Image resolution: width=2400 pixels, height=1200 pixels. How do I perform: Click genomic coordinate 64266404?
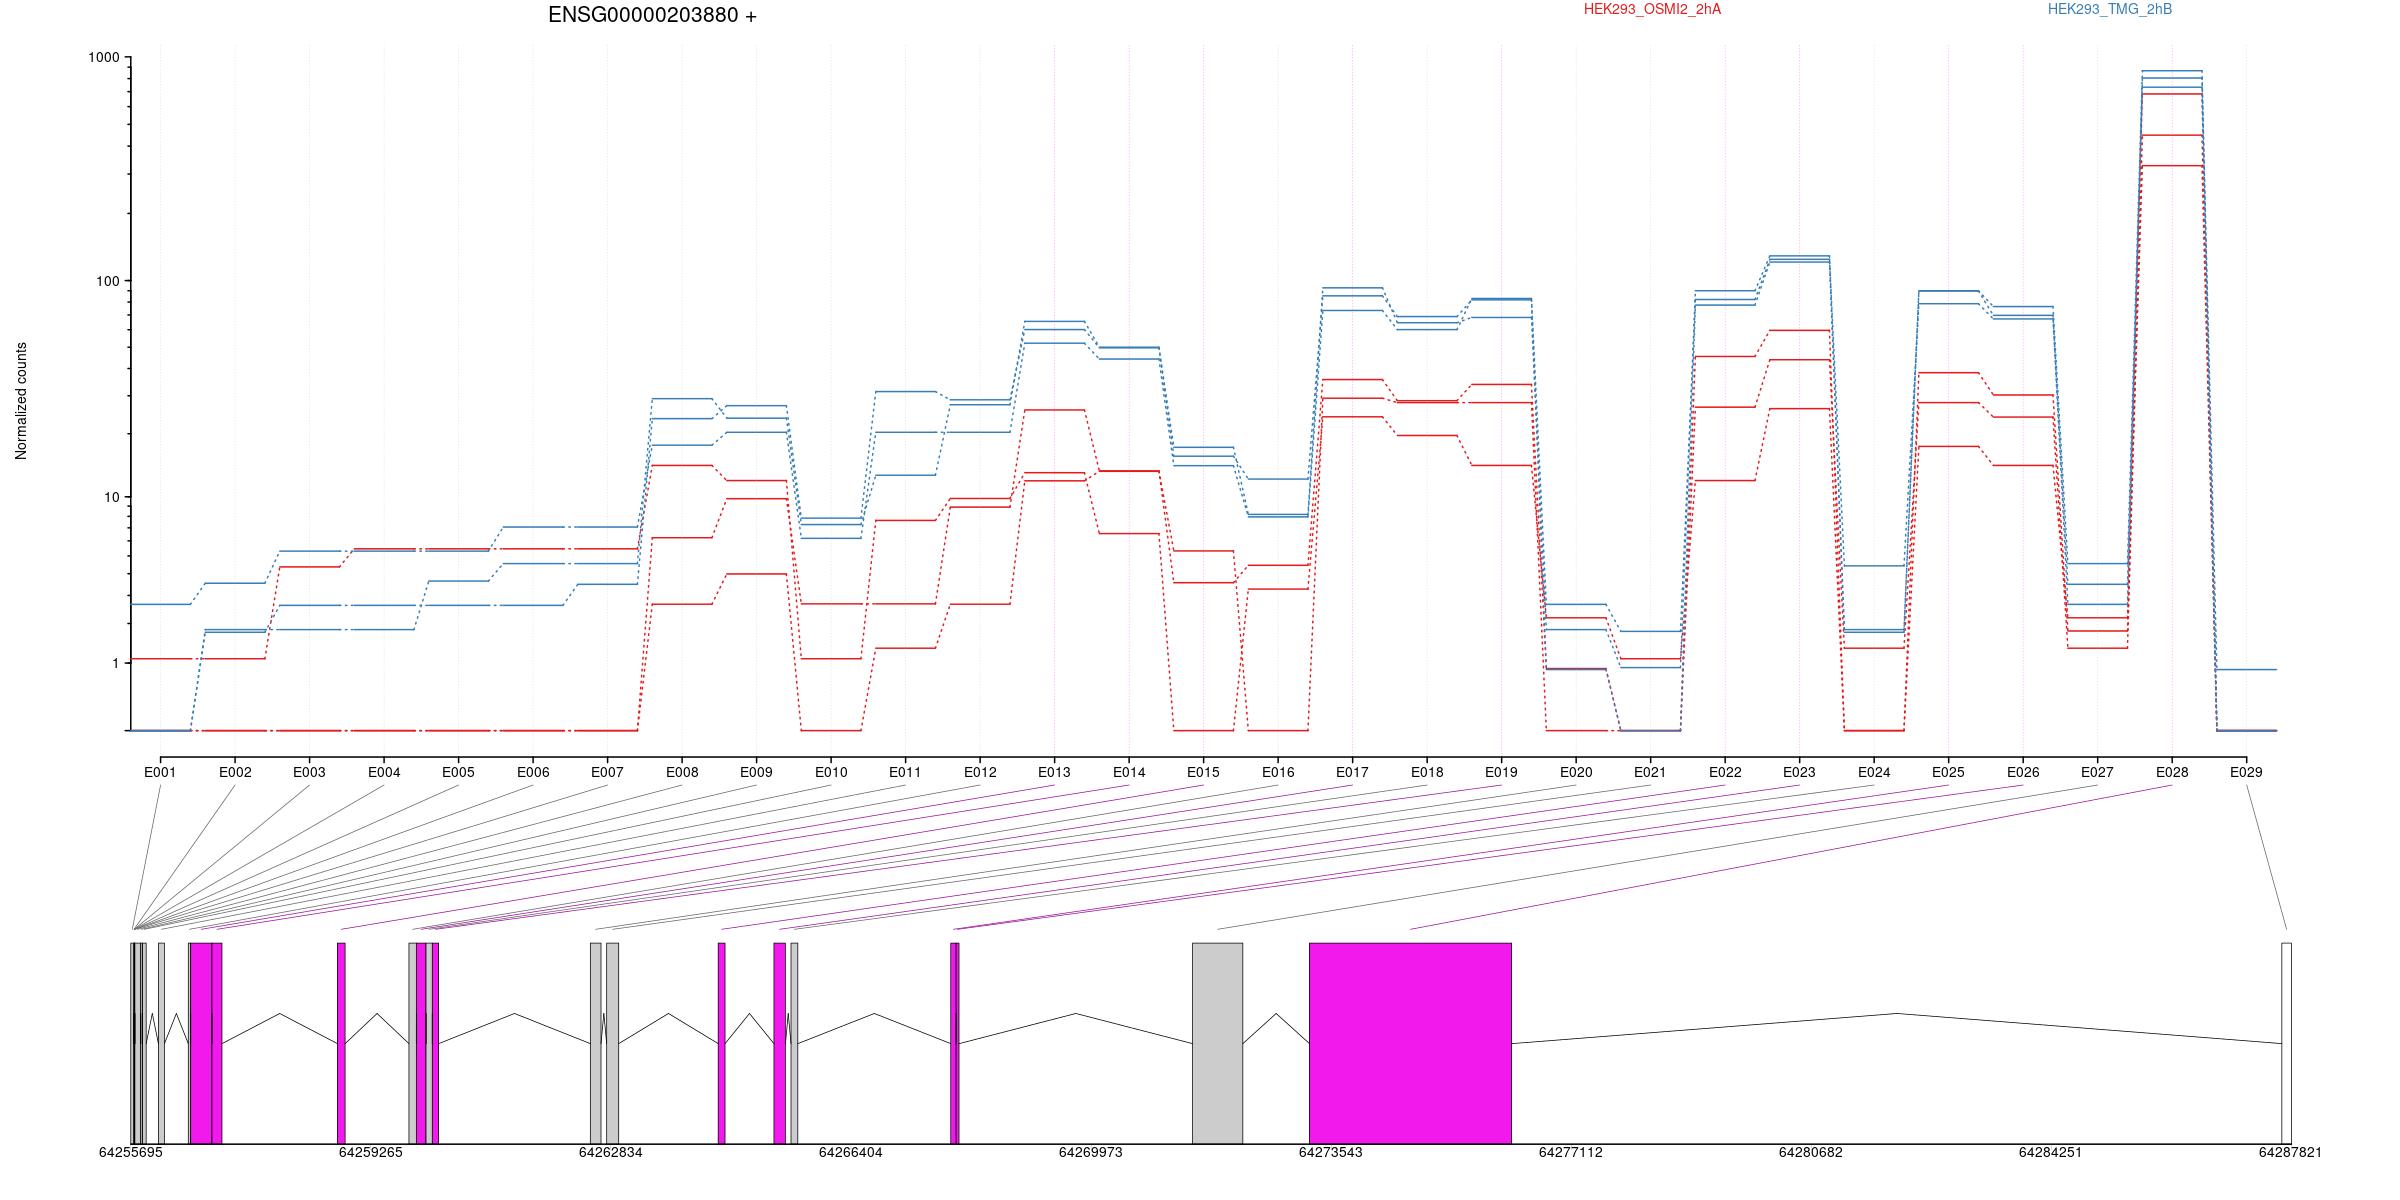tap(850, 1152)
